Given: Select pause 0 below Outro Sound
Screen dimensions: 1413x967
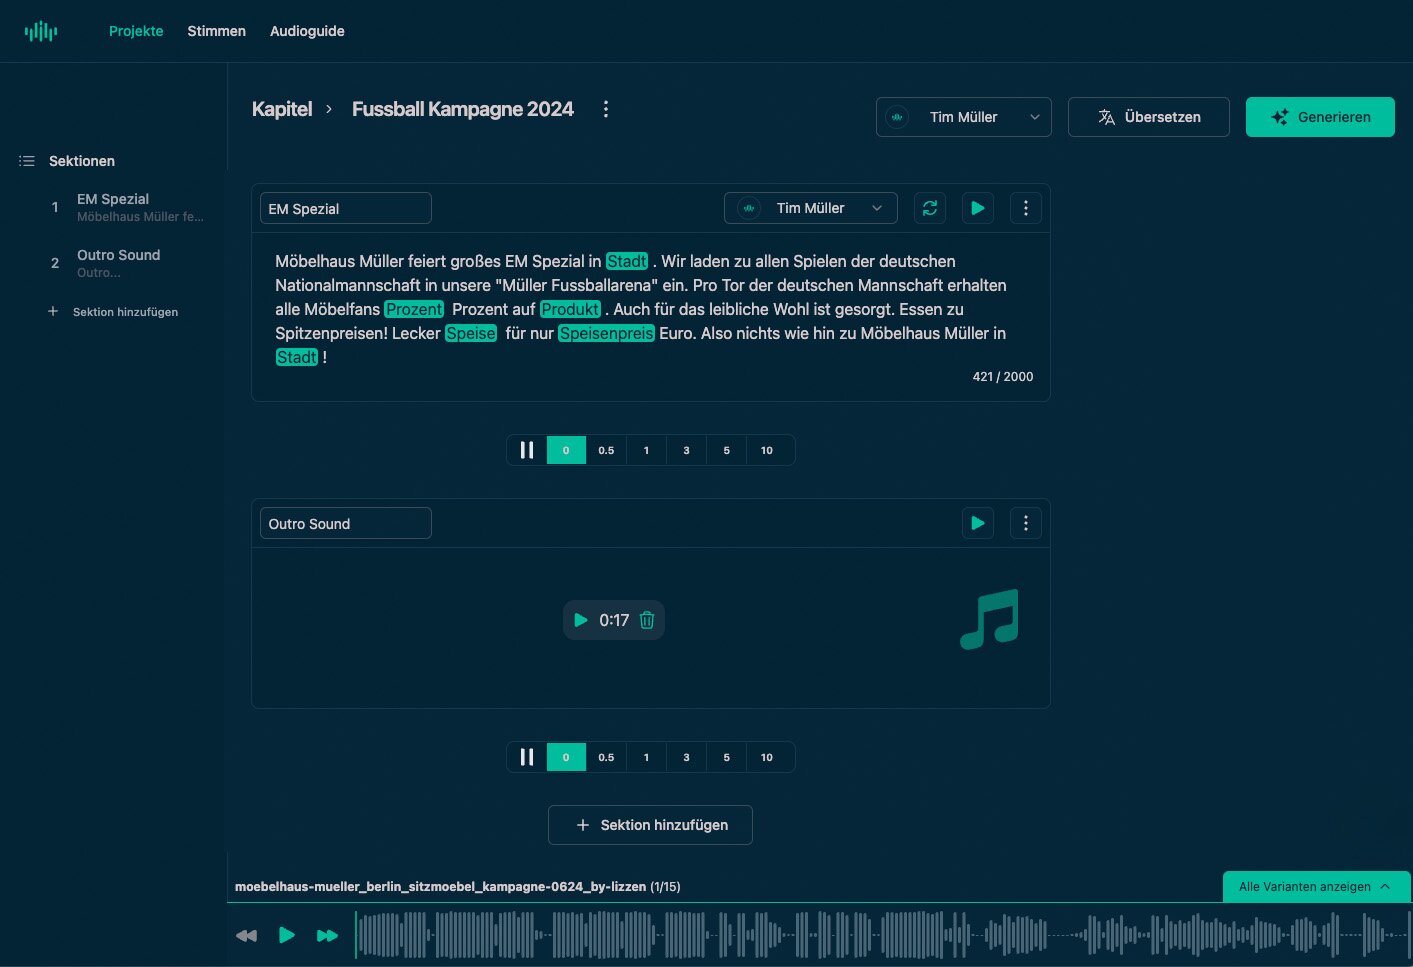Looking at the screenshot, I should pos(566,757).
